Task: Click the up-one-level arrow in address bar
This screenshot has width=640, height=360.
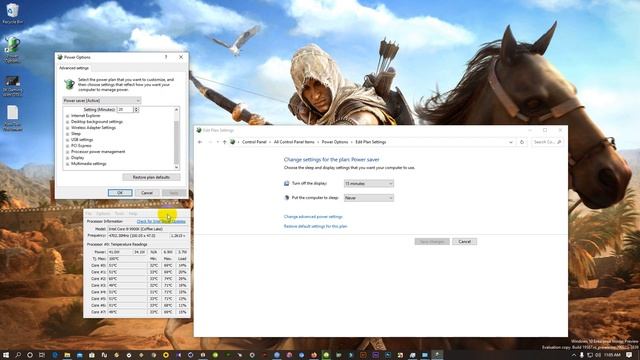Action: point(224,142)
